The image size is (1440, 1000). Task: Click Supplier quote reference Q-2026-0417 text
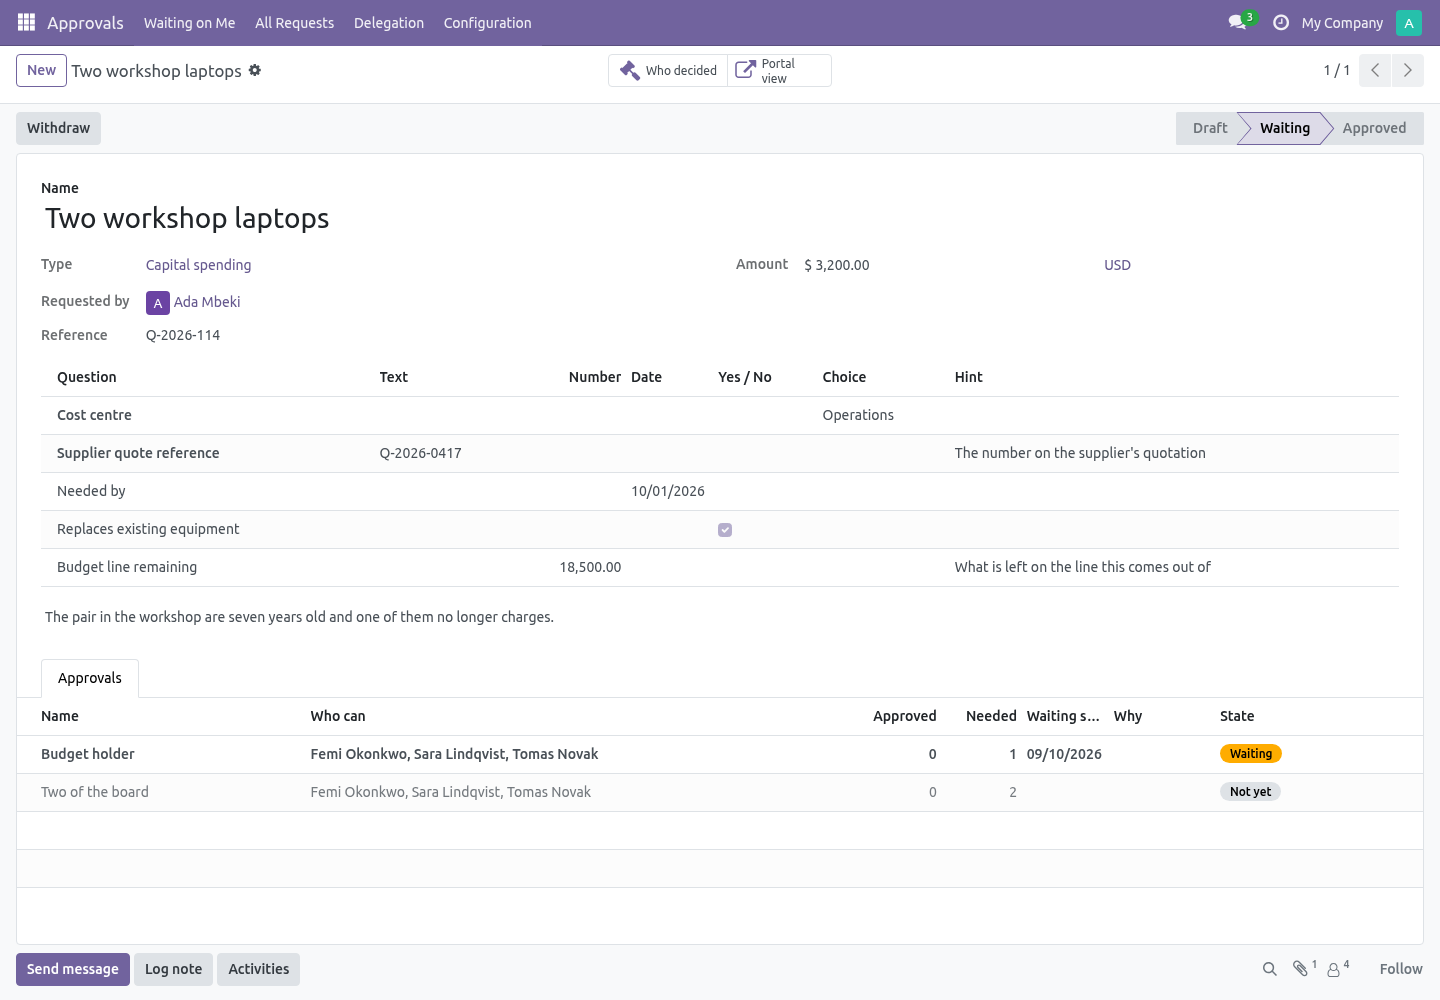[x=421, y=453]
